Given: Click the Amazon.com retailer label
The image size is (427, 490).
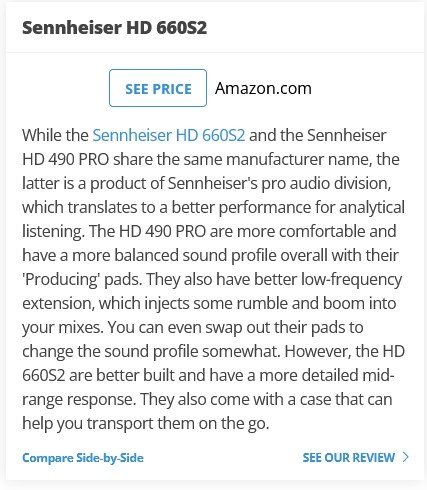Looking at the screenshot, I should click(263, 88).
